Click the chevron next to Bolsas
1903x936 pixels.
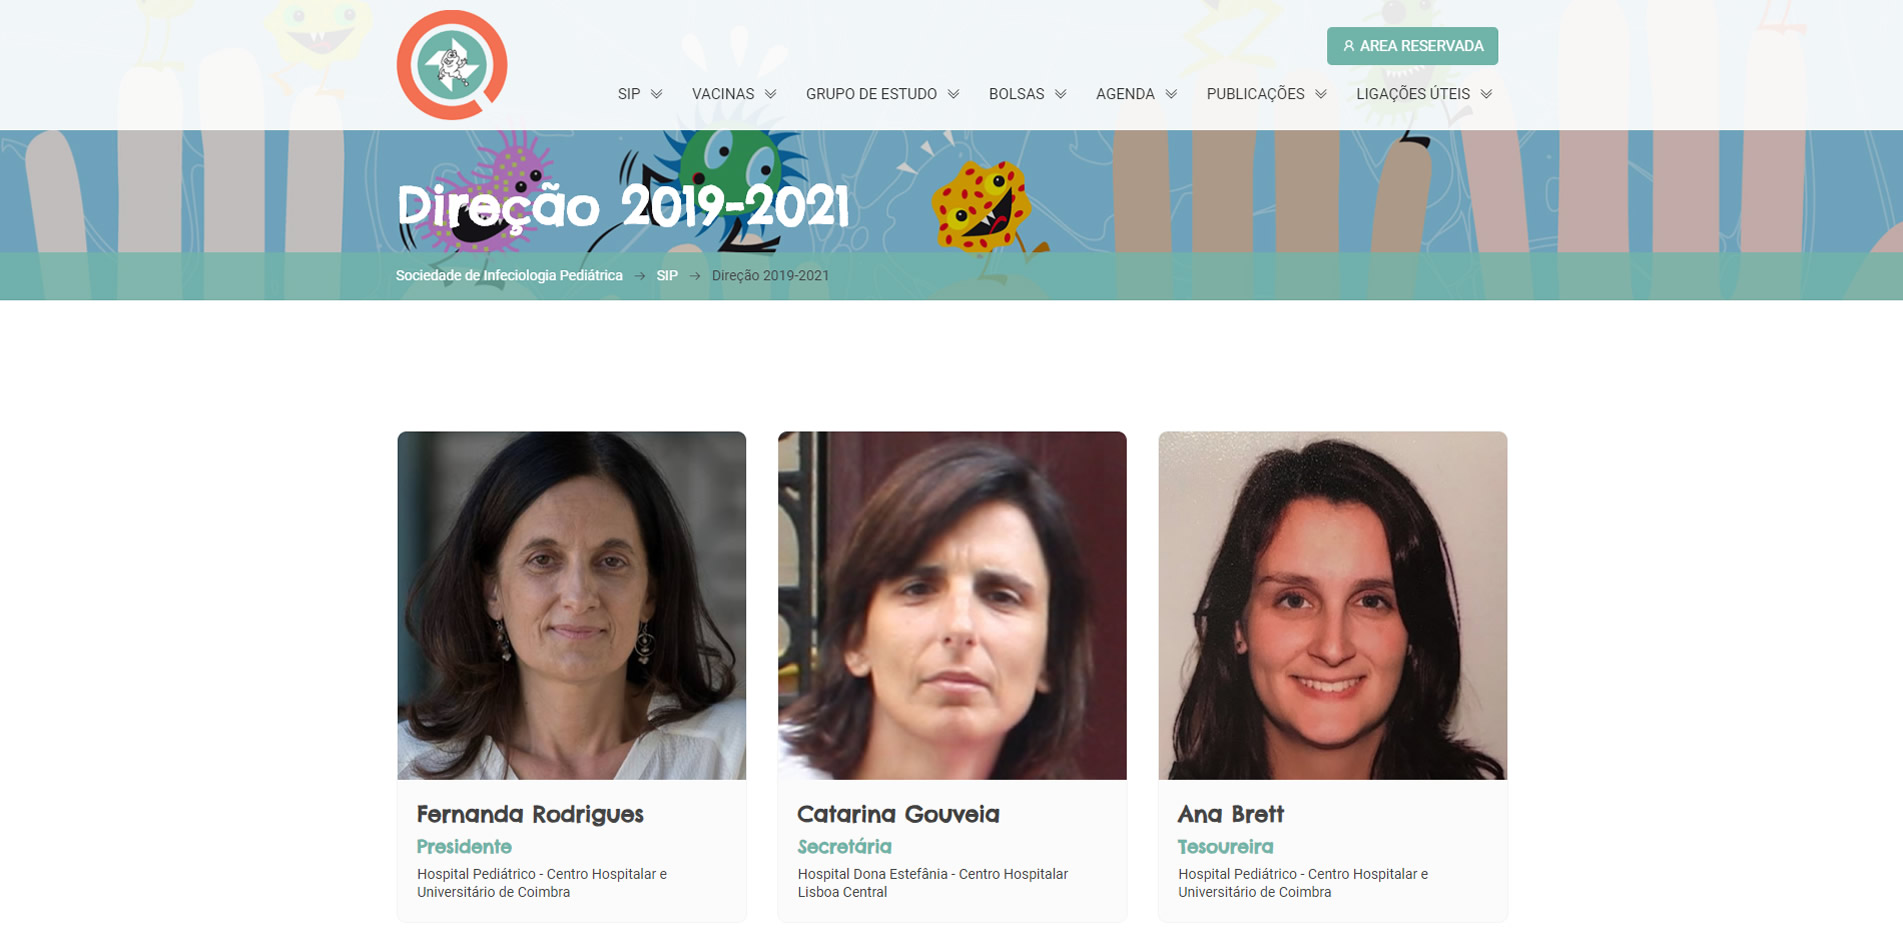(x=1061, y=94)
